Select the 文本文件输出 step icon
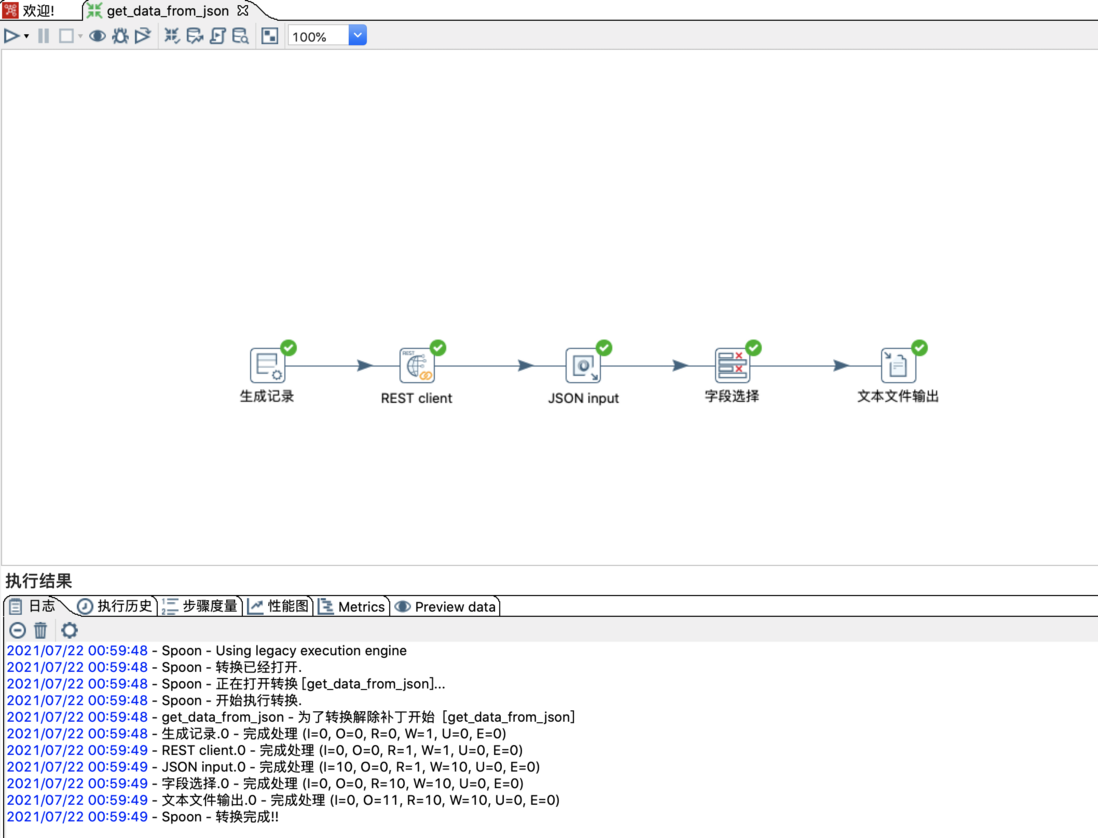The width and height of the screenshot is (1098, 838). [898, 365]
